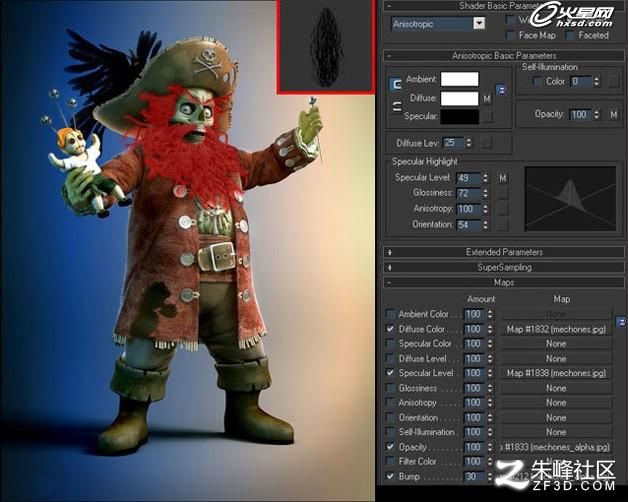Click the empty map button next to Specular swatch
628x502 pixels.
[487, 117]
